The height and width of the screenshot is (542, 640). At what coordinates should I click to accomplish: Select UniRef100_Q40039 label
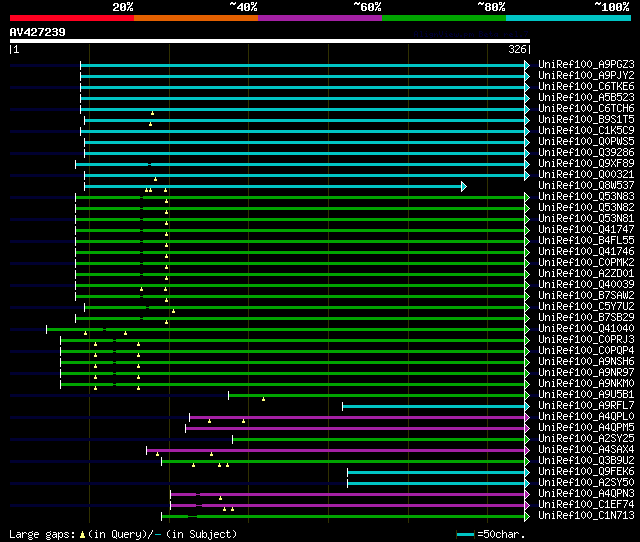point(586,285)
